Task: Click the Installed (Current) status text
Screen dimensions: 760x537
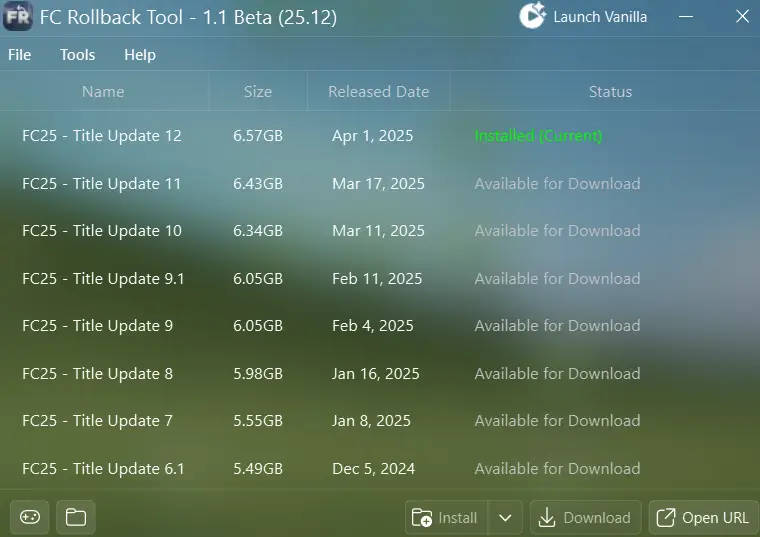Action: coord(538,136)
